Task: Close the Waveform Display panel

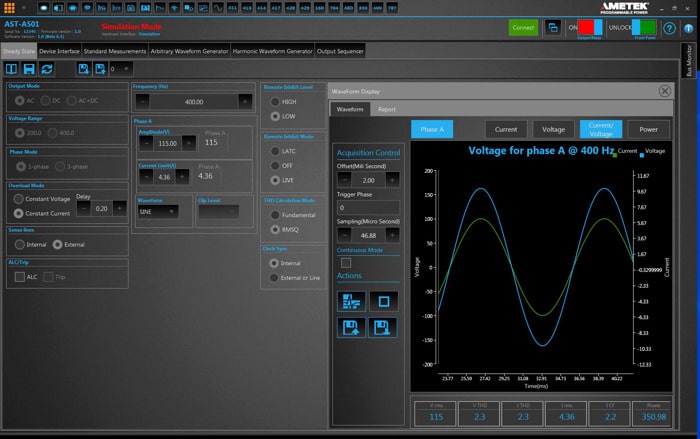Action: pos(664,90)
